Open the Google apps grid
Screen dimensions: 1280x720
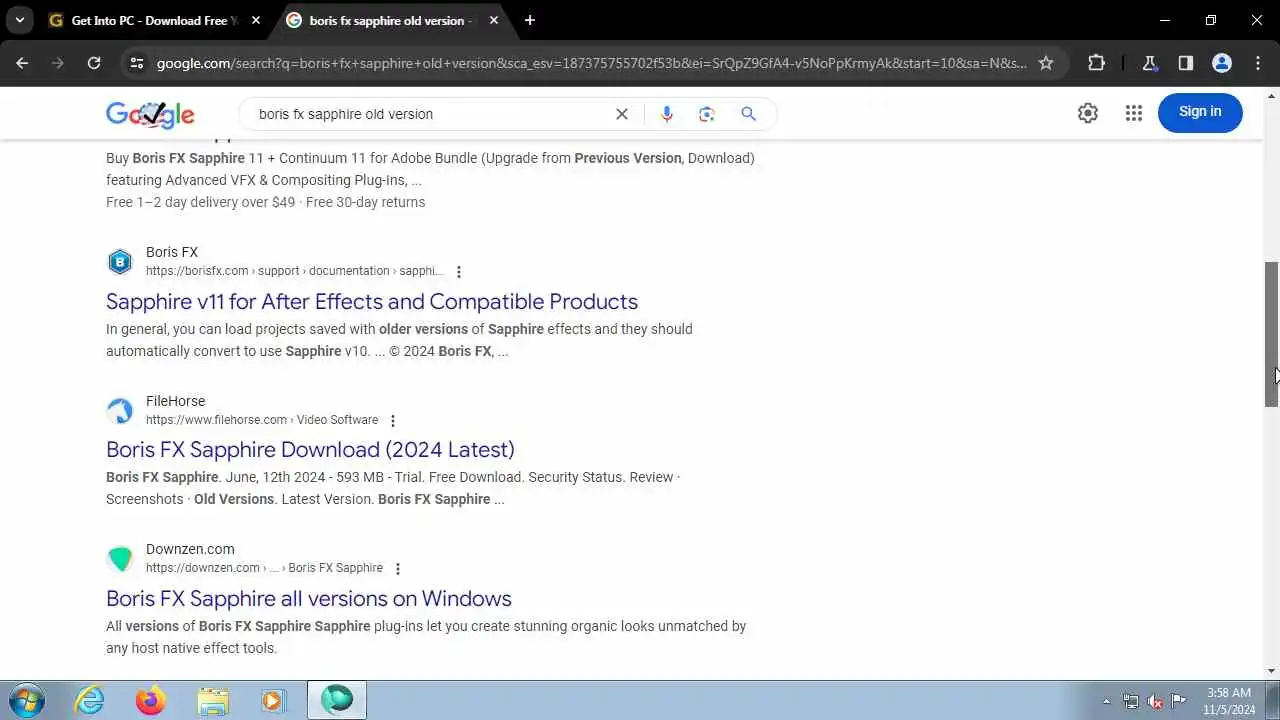point(1133,113)
